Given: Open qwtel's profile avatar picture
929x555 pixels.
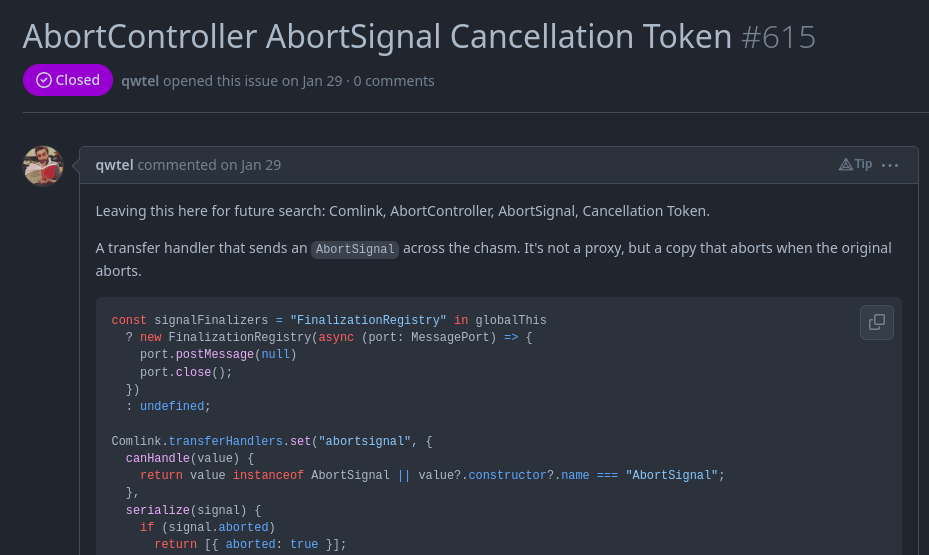Looking at the screenshot, I should [43, 166].
